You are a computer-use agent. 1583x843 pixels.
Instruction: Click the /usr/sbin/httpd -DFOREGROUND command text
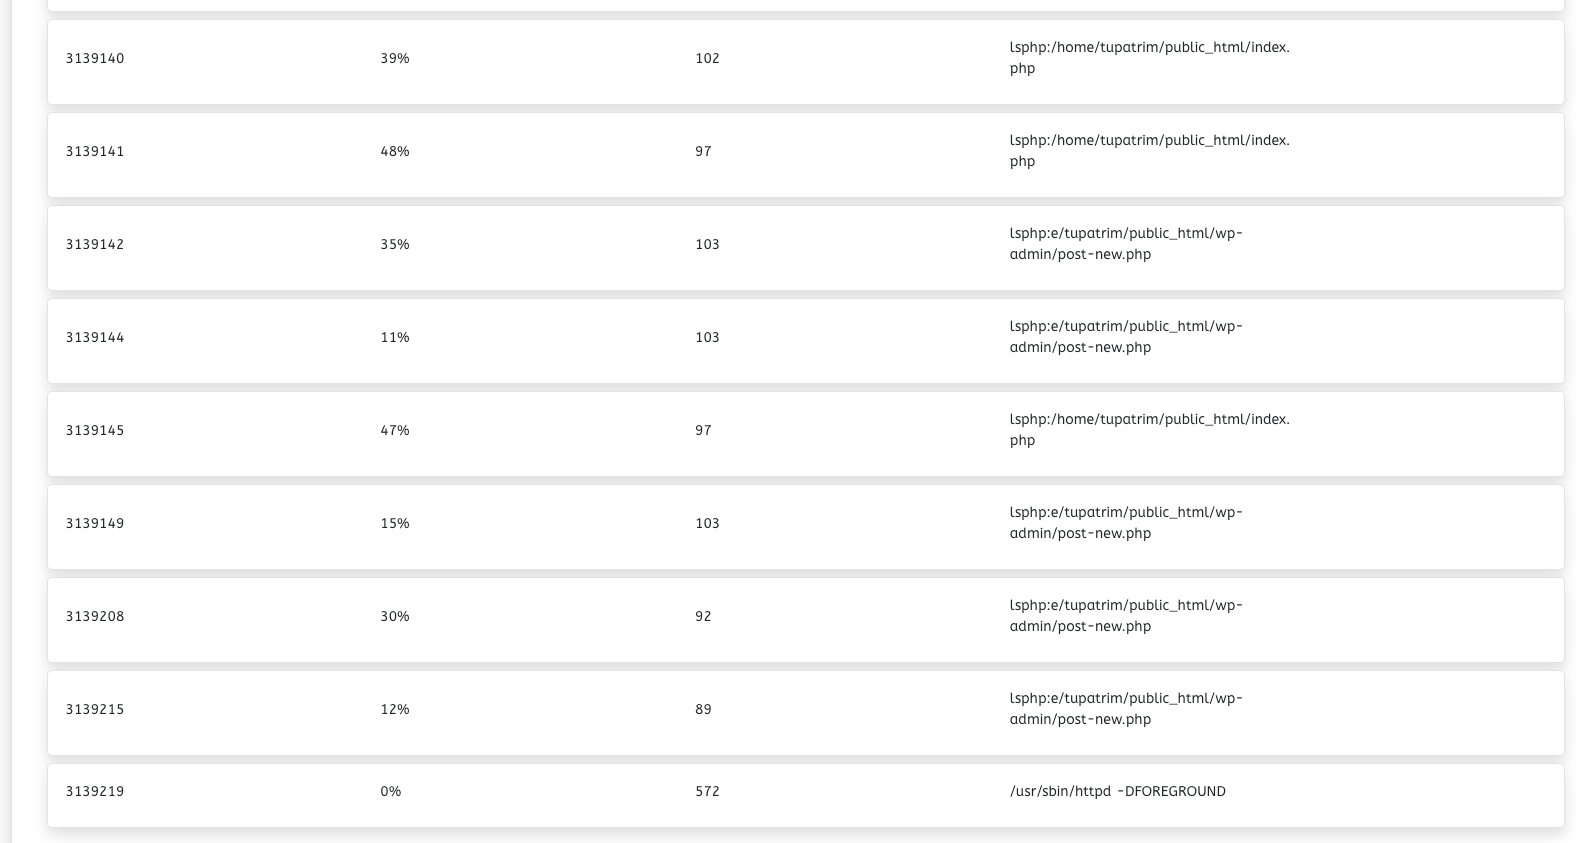(x=1118, y=791)
